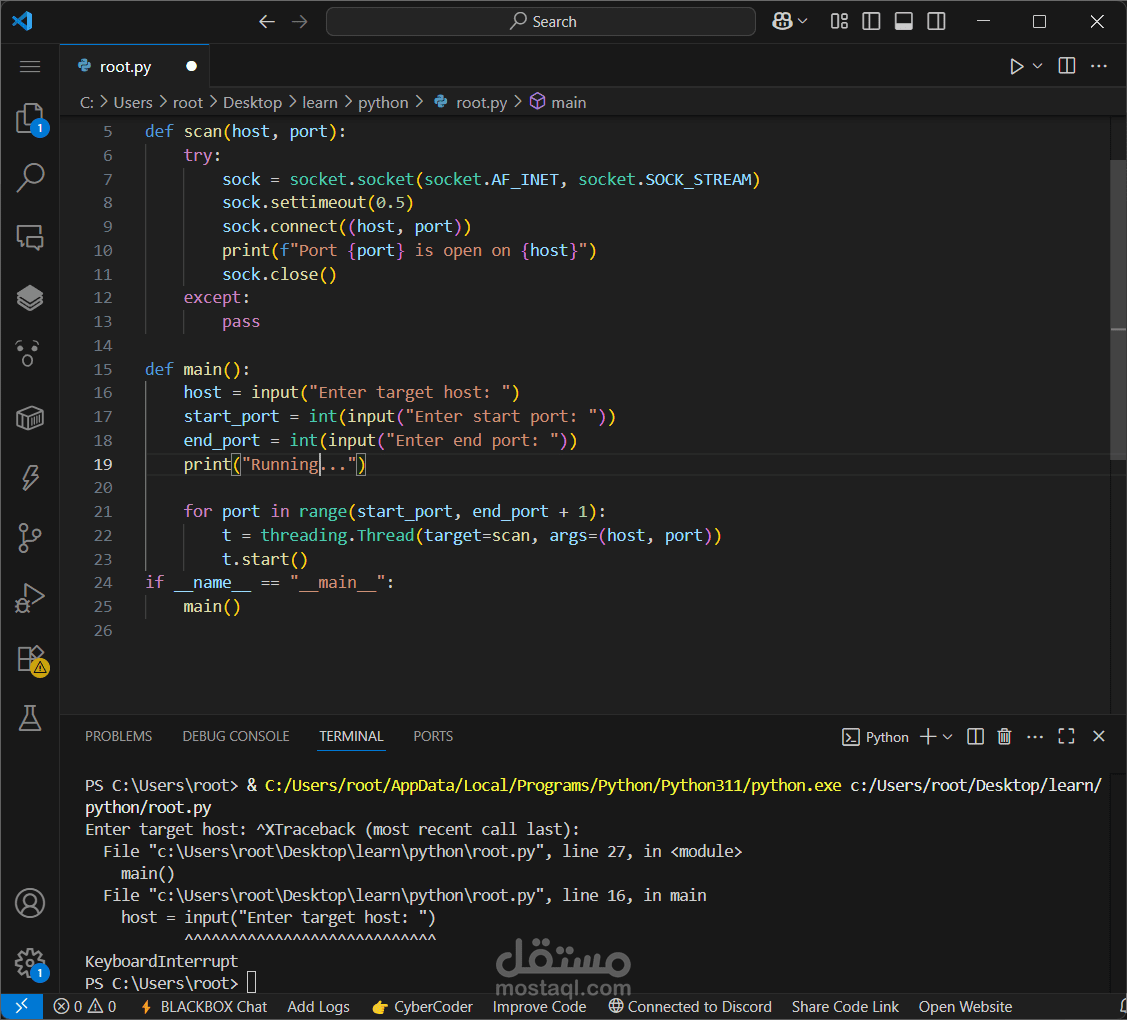This screenshot has width=1127, height=1020.
Task: Click the editor vertical scrollbar
Action: pos(1118,309)
